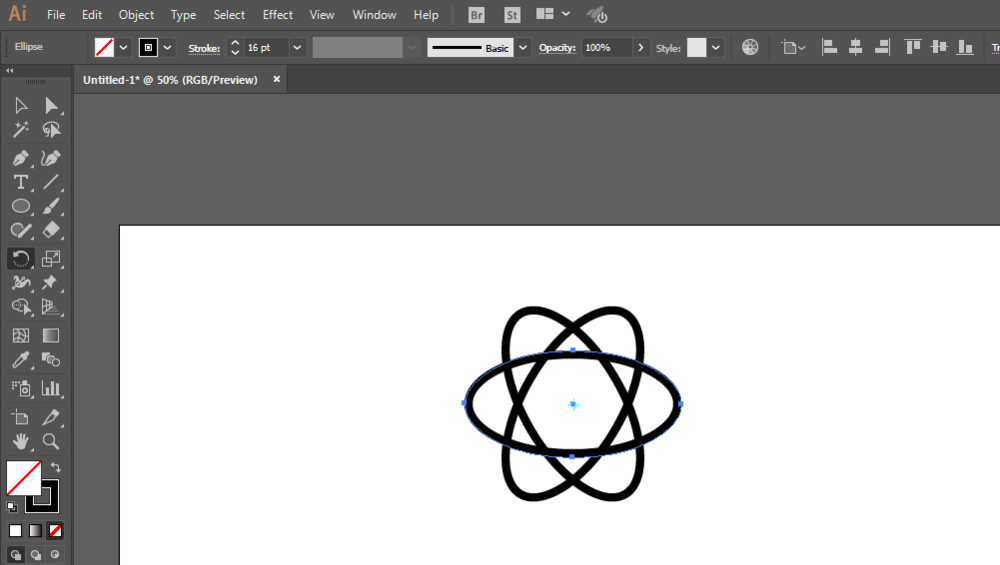The width and height of the screenshot is (1000, 565).
Task: Enable Draw Inside mode
Action: (55, 554)
